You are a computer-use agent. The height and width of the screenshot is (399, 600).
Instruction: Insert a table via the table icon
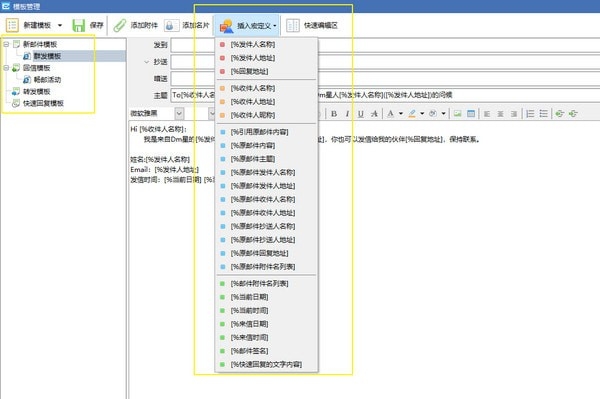(471, 114)
